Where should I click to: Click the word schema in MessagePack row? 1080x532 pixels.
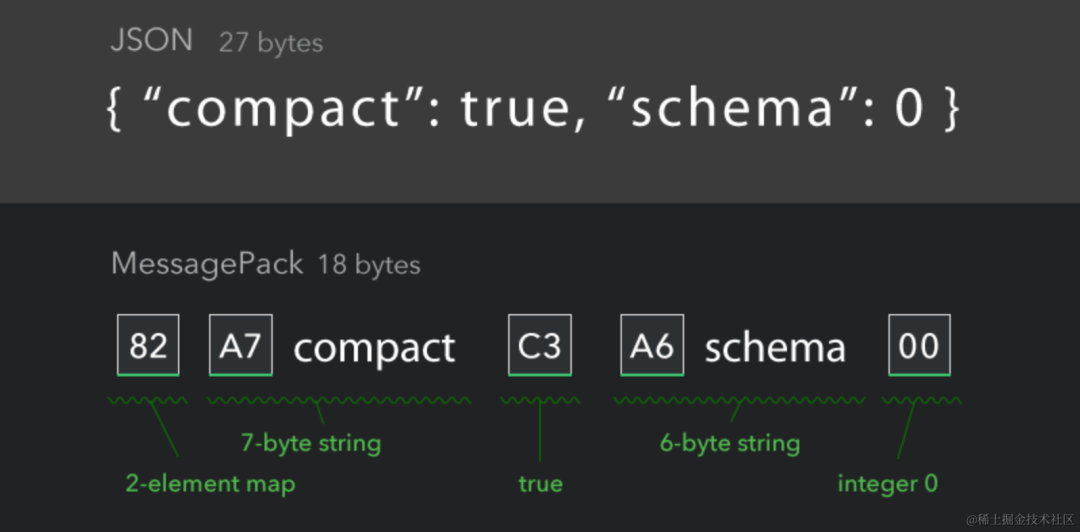775,348
